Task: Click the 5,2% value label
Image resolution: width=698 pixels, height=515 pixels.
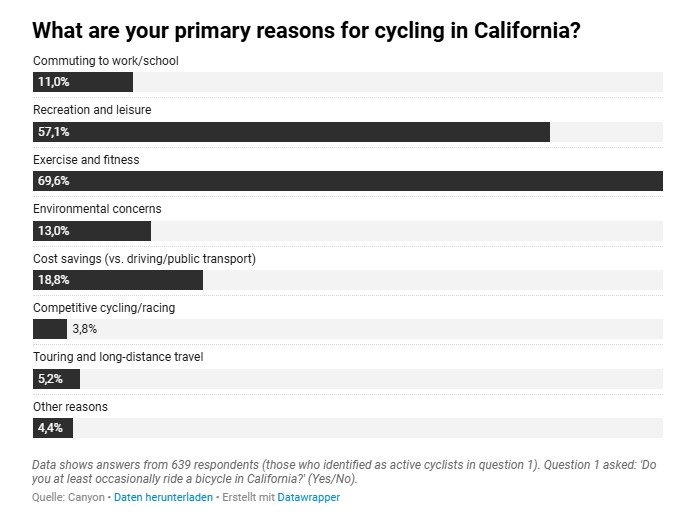Action: (50, 379)
